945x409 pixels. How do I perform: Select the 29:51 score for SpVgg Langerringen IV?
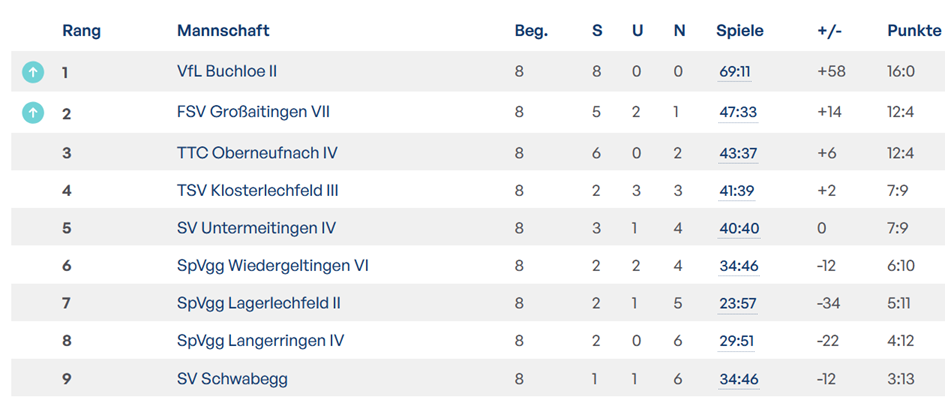pyautogui.click(x=737, y=341)
